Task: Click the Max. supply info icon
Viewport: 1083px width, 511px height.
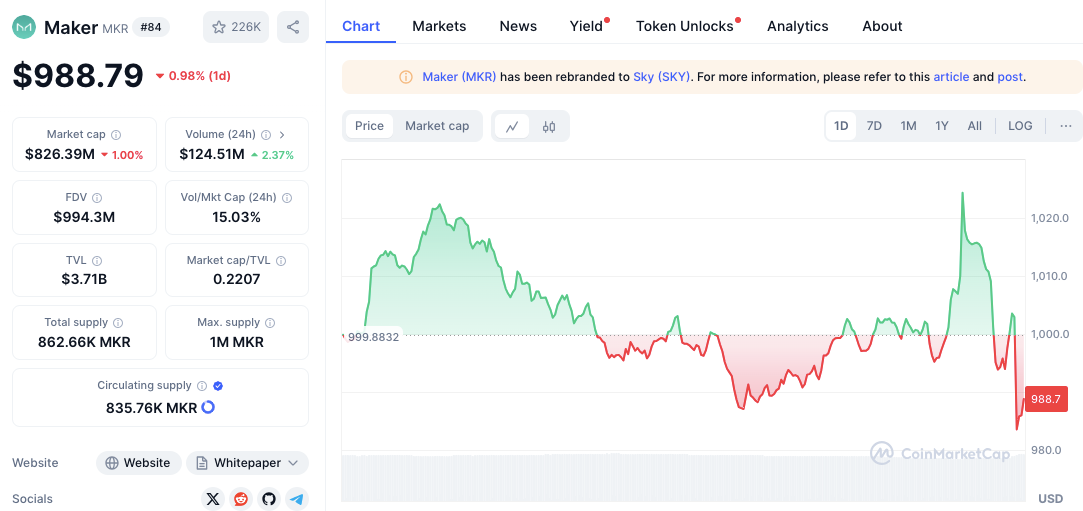Action: (270, 322)
